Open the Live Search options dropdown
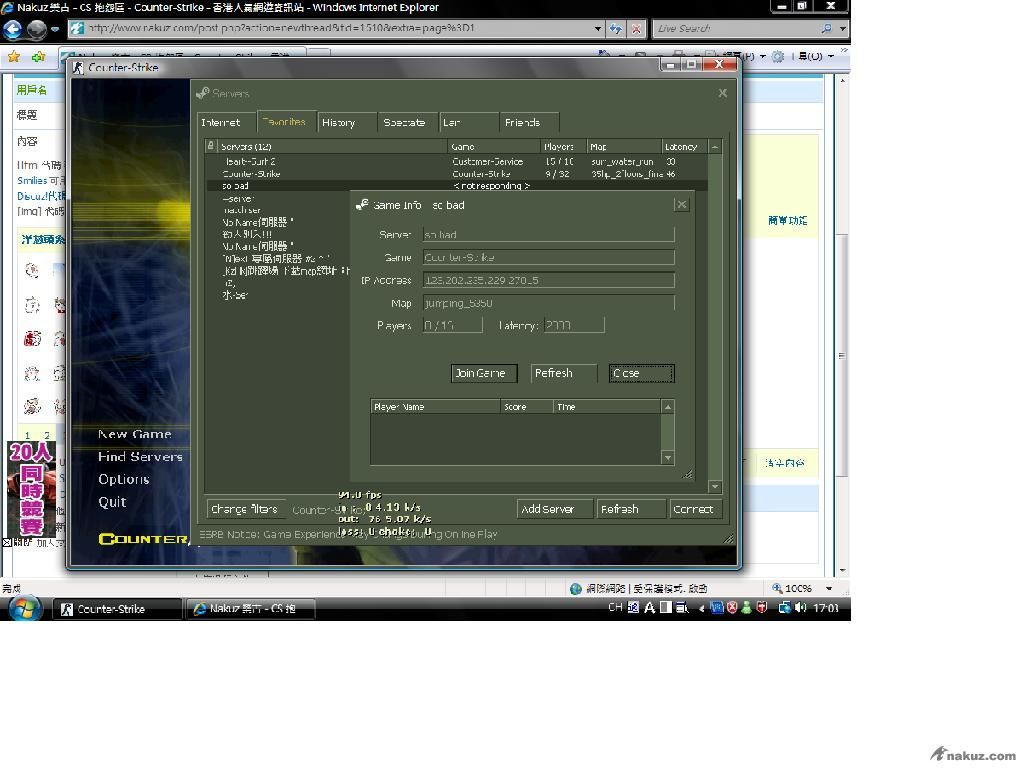1024x768 pixels. coord(842,29)
